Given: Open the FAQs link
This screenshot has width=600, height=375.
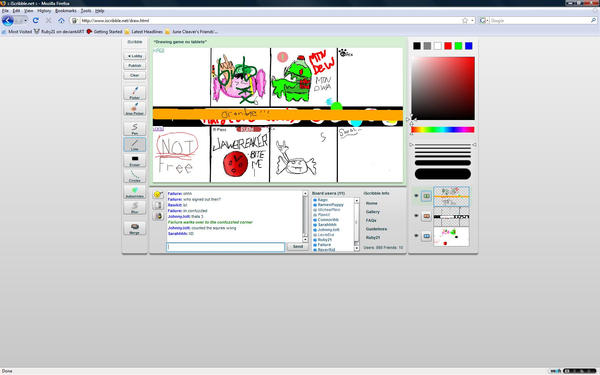Looking at the screenshot, I should 371,220.
